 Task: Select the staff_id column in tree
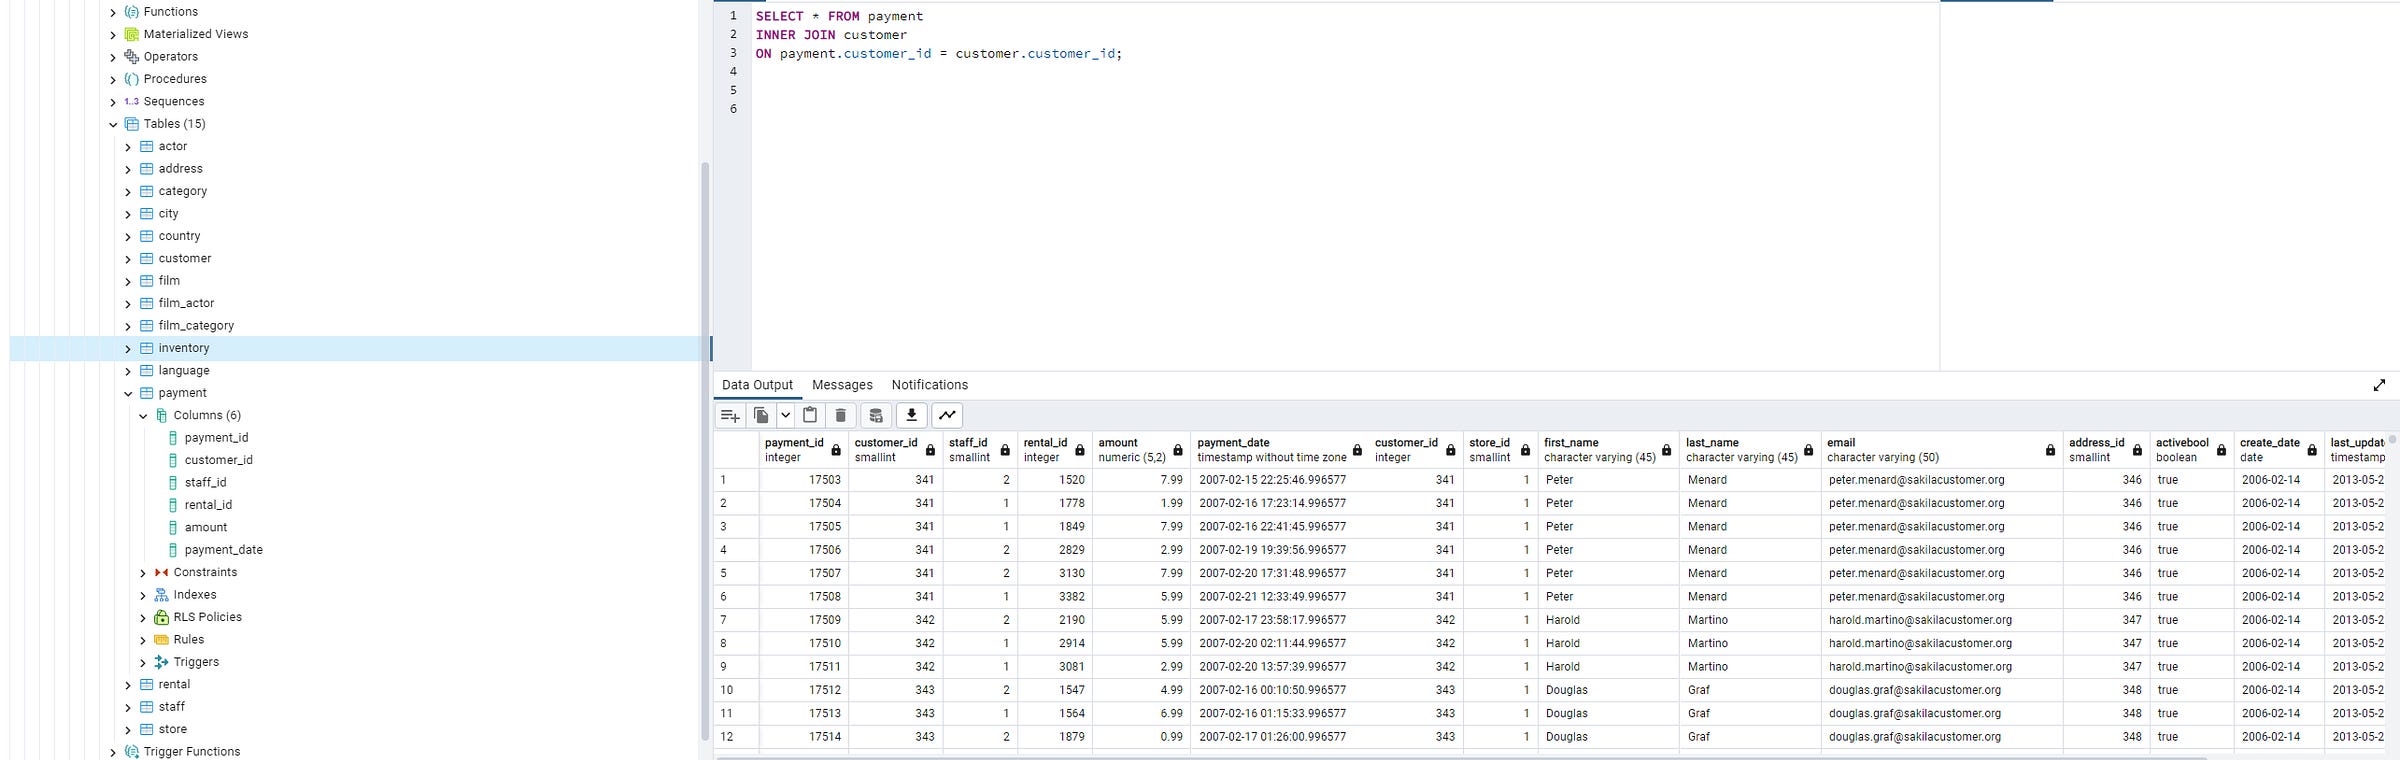205,482
